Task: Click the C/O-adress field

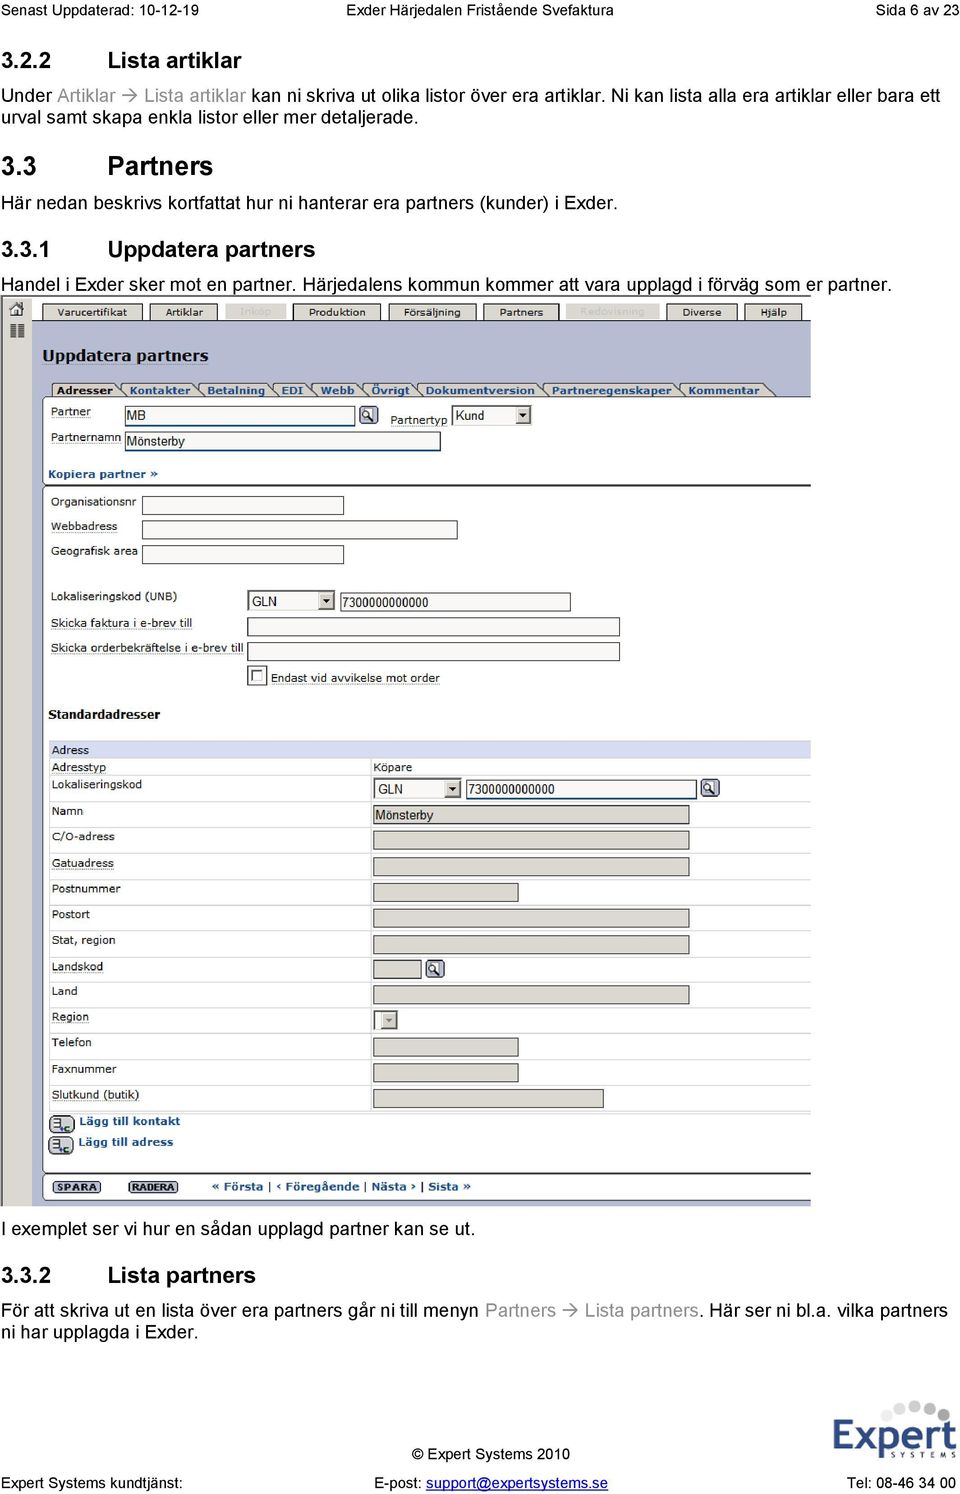Action: [x=531, y=840]
